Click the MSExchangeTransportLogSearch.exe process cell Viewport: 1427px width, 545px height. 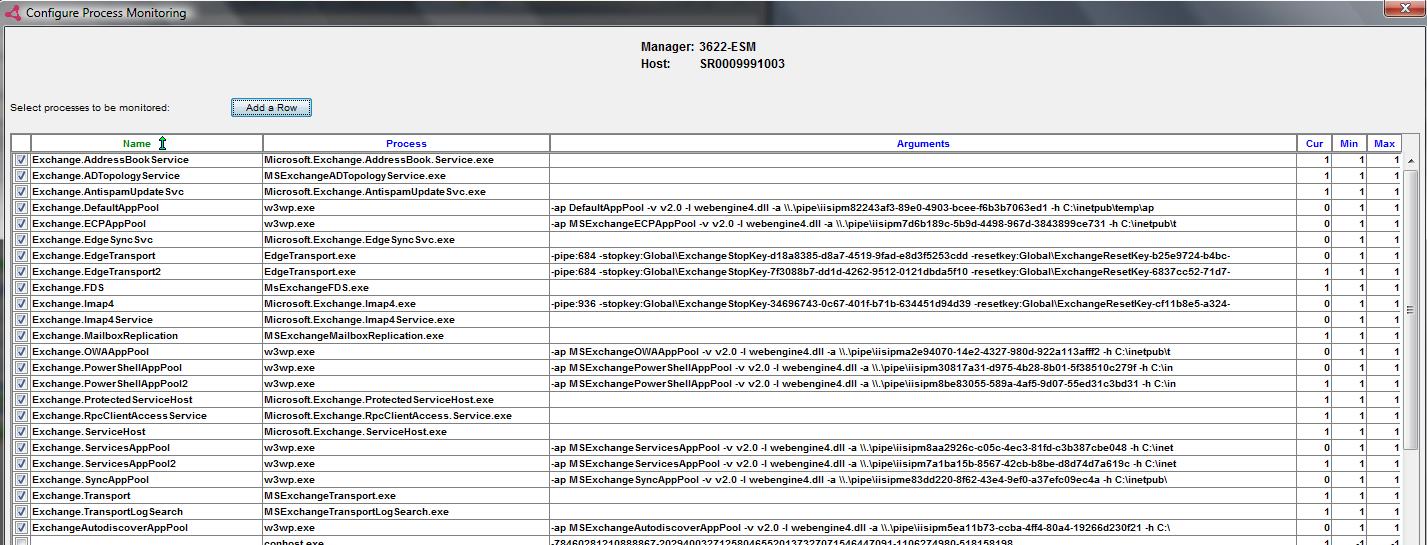(406, 512)
